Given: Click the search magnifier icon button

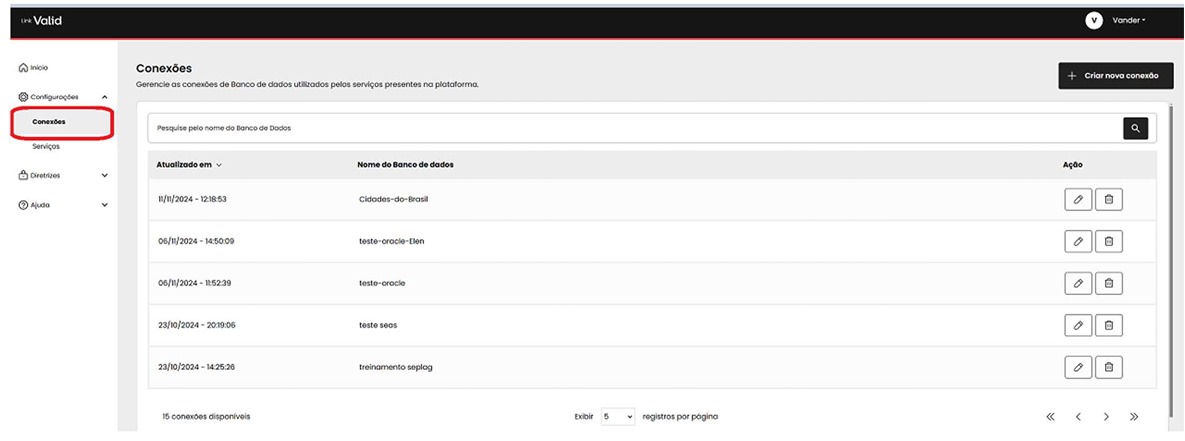Looking at the screenshot, I should click(1135, 128).
